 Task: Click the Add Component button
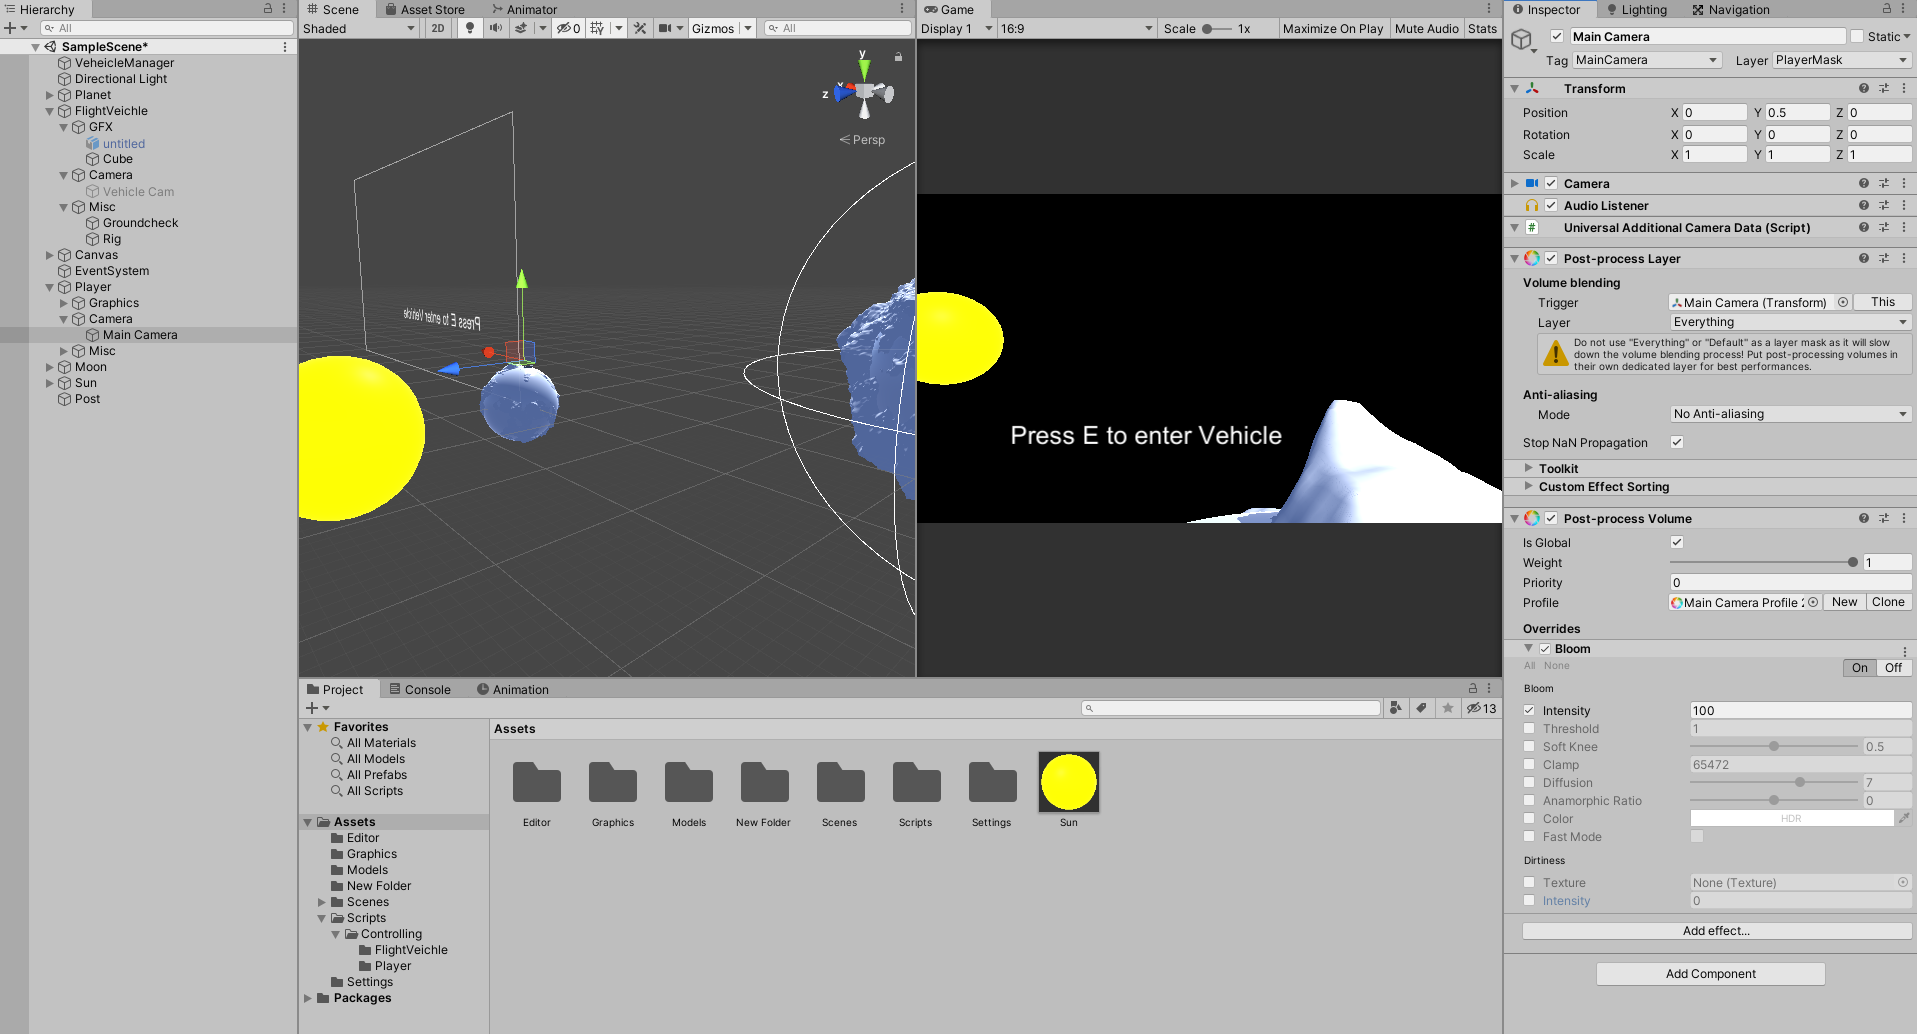pos(1710,973)
